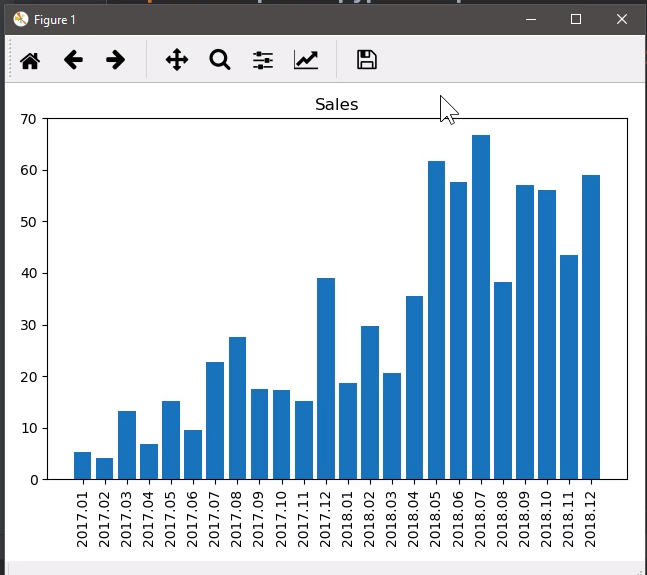Click the y-axis label '50'
Image resolution: width=647 pixels, height=575 pixels.
[28, 222]
